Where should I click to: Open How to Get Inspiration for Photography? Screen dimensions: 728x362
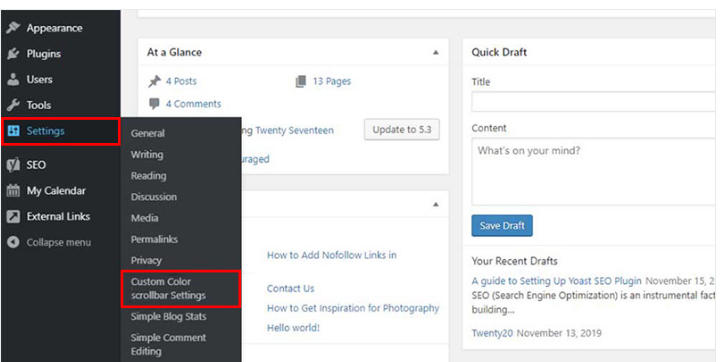(x=353, y=308)
